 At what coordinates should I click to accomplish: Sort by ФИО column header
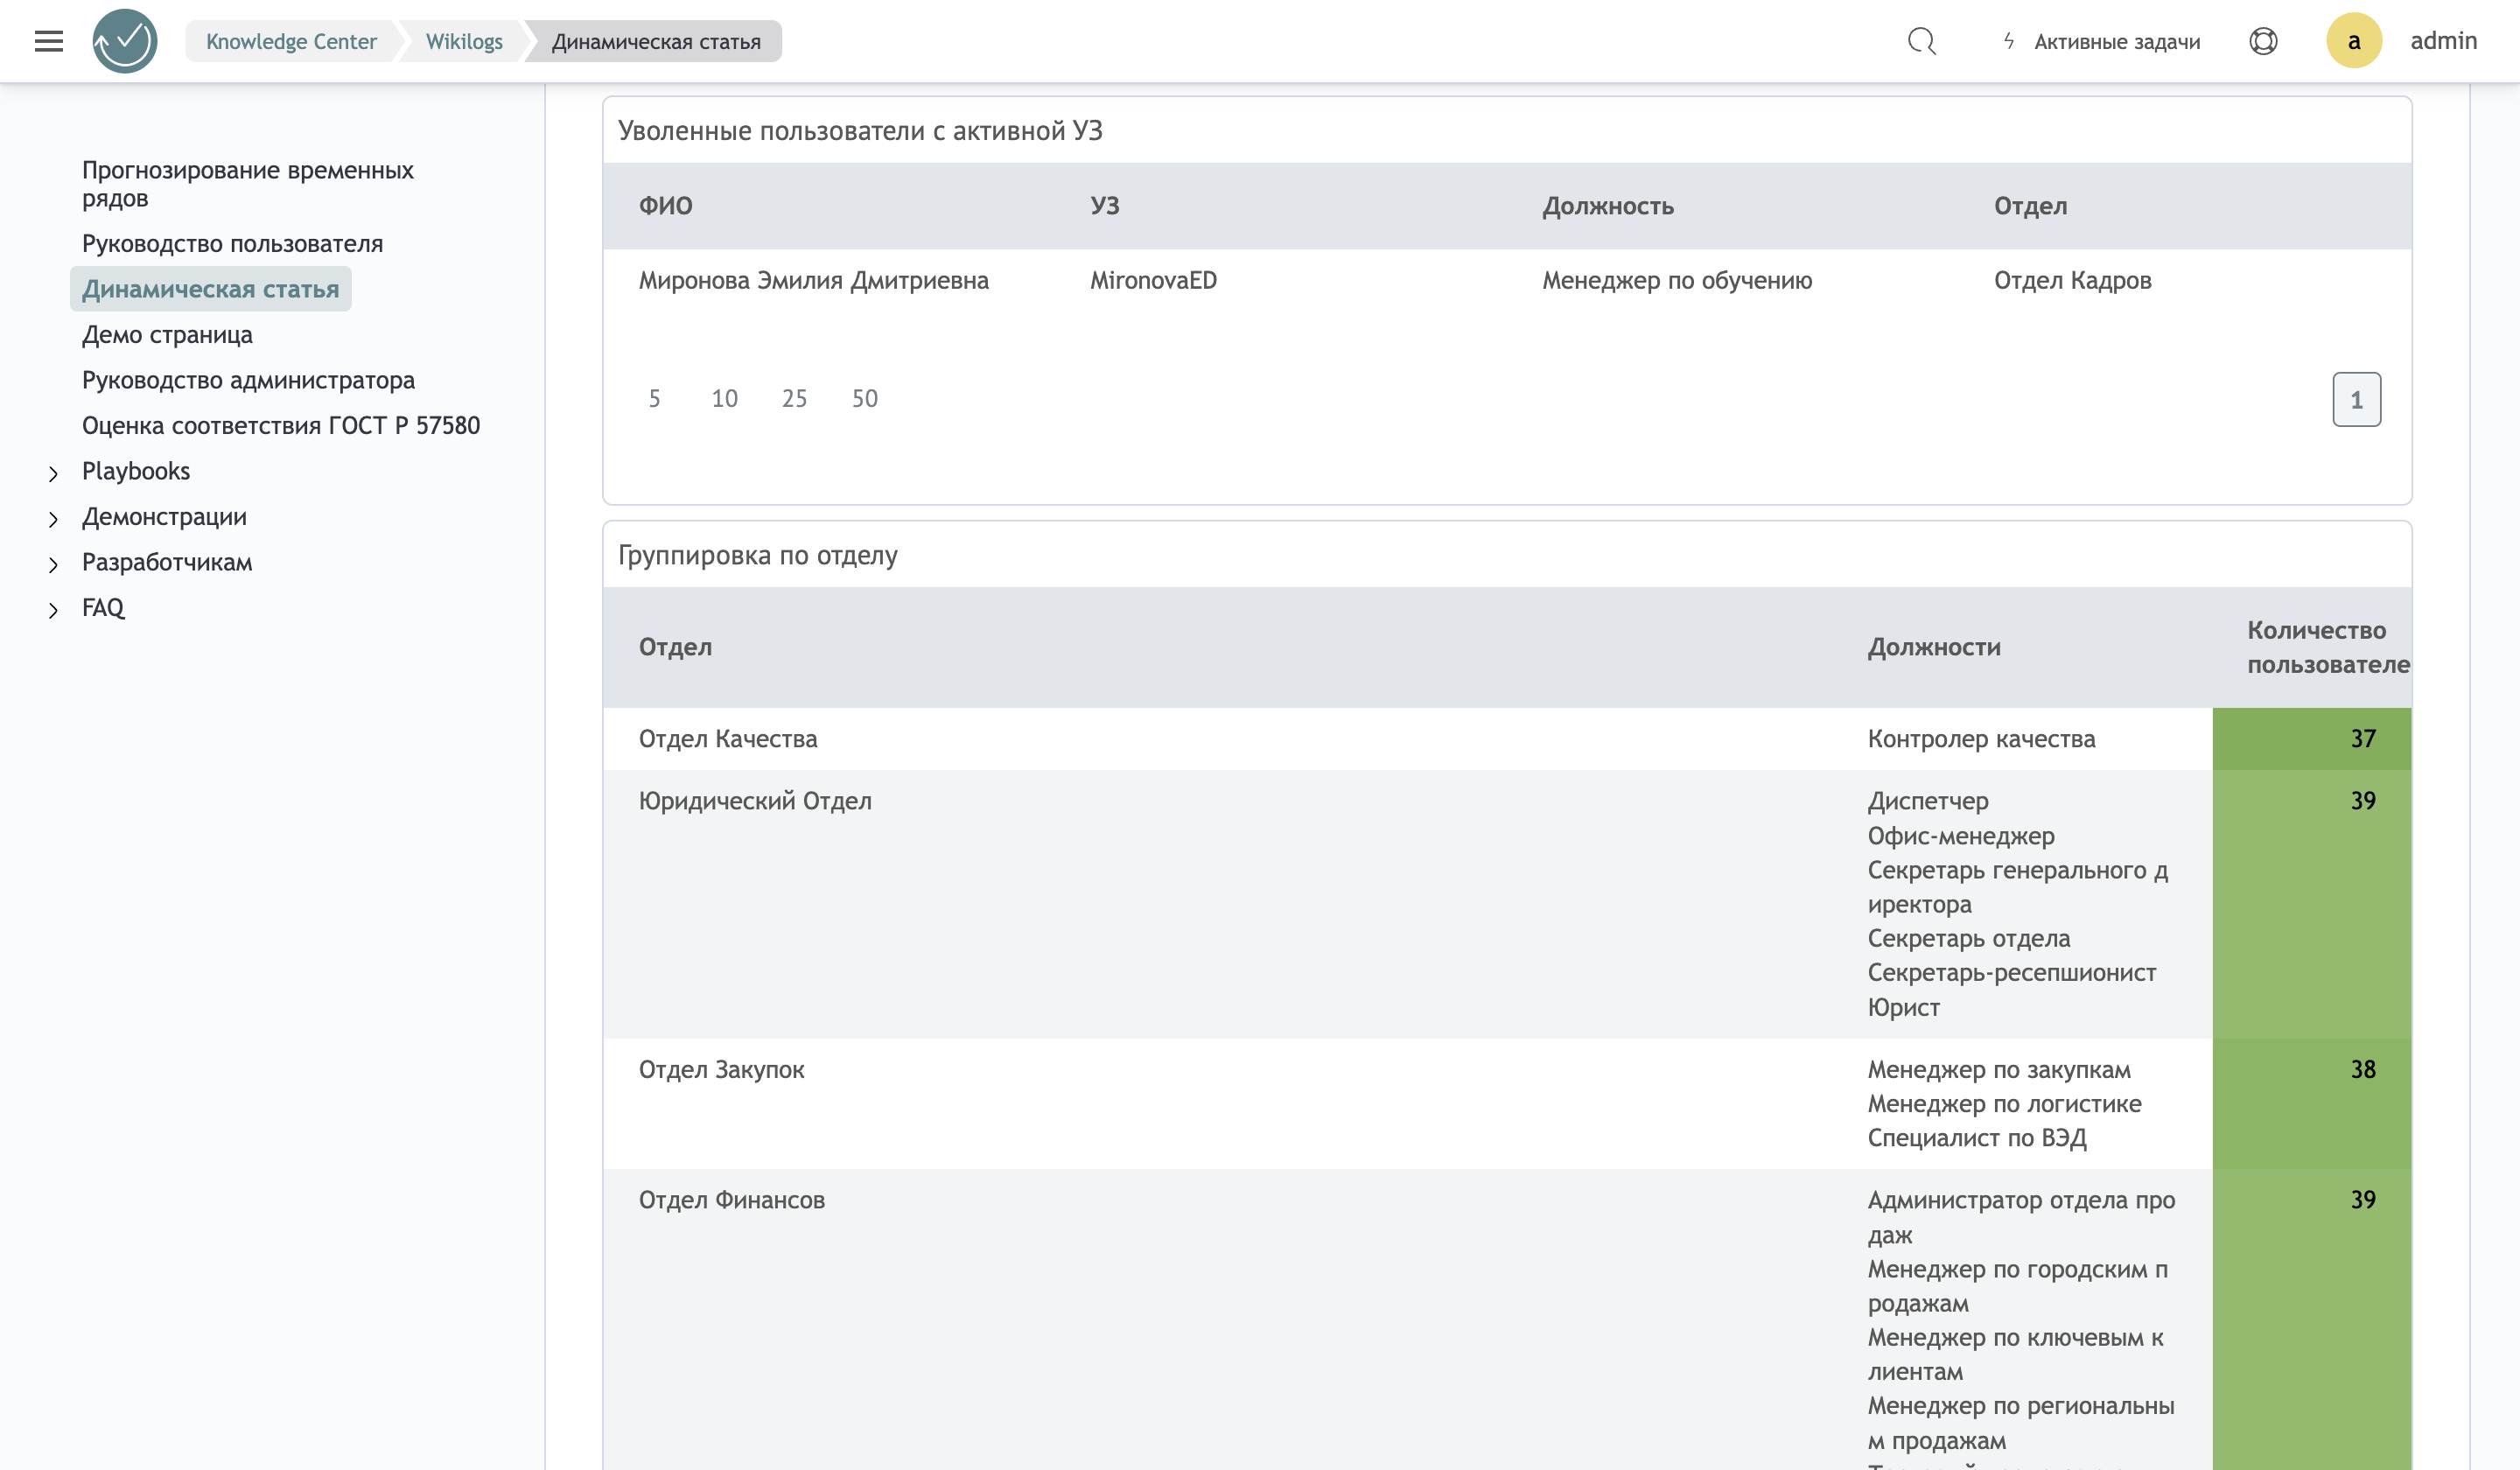pos(665,206)
